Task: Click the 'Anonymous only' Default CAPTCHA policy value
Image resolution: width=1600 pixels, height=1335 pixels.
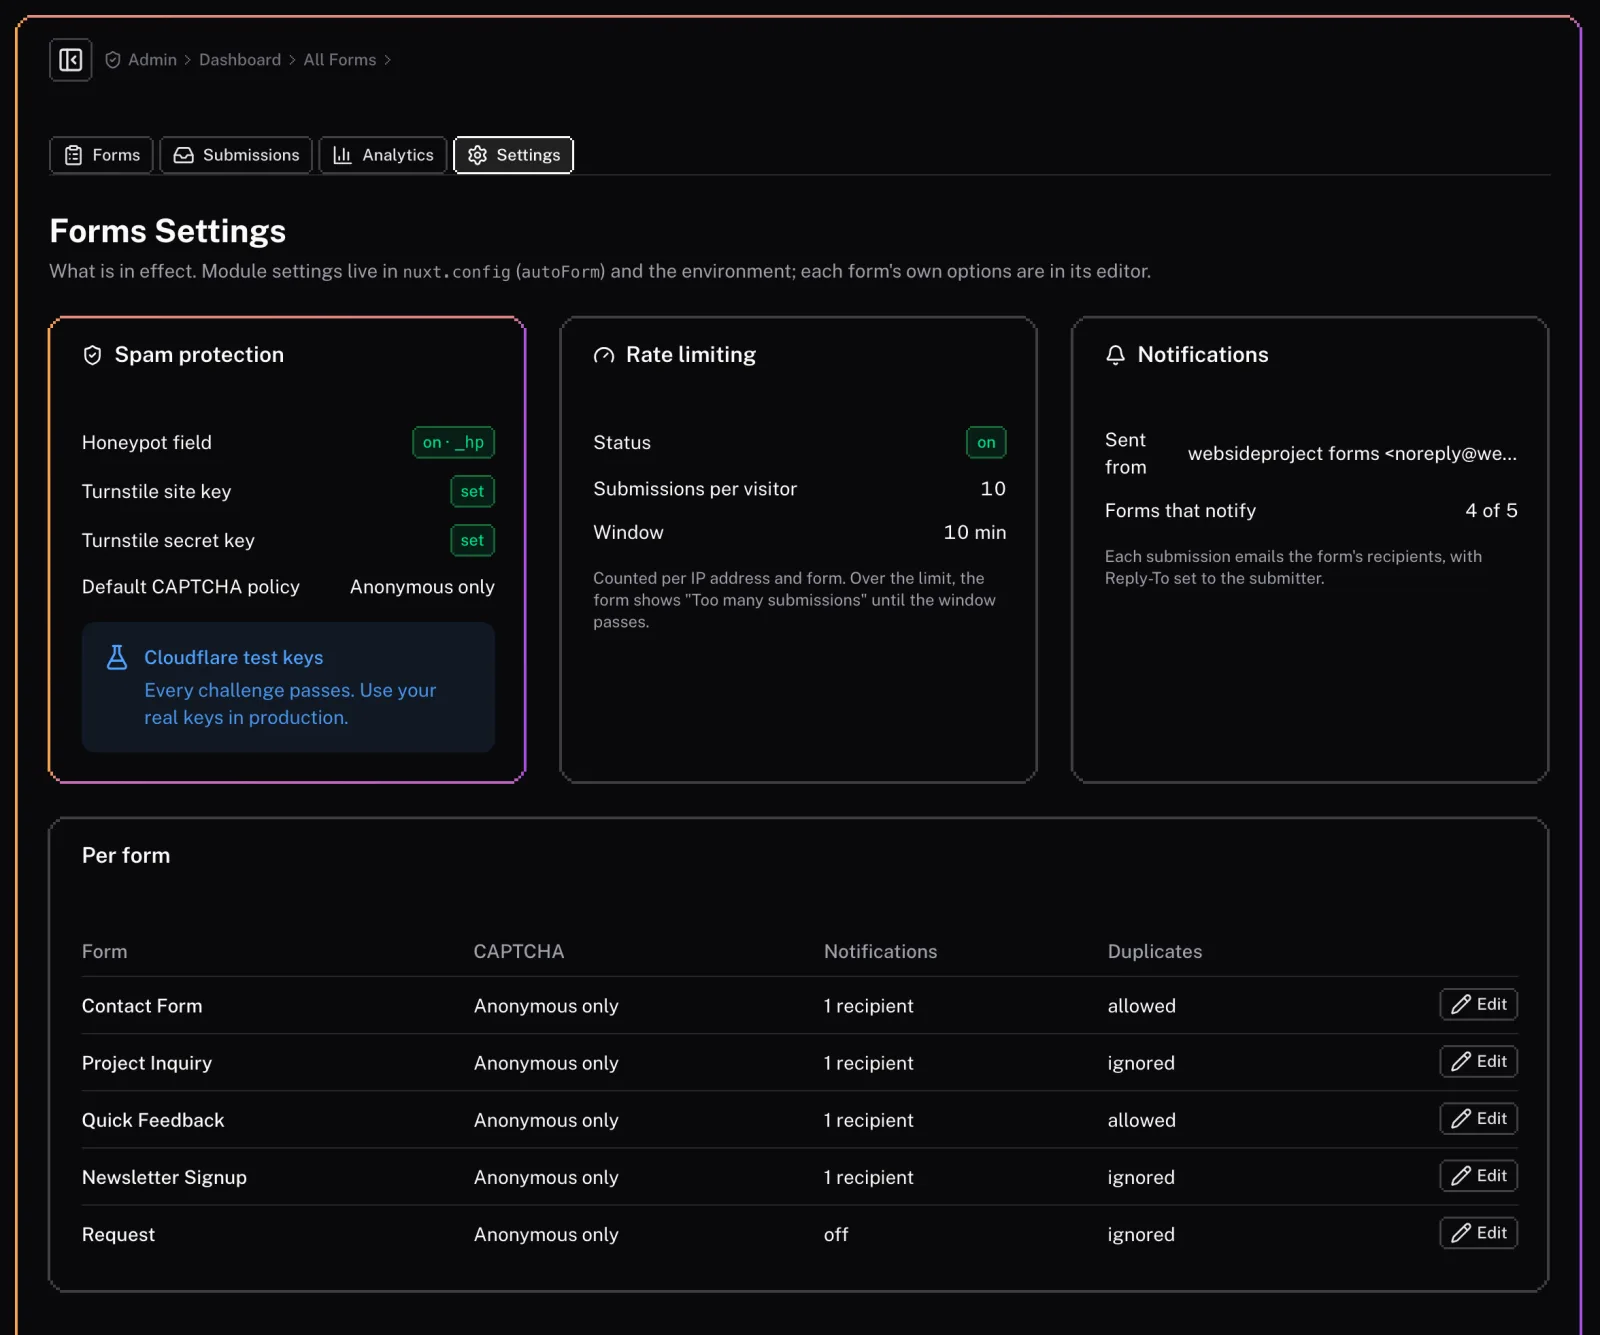Action: pos(422,587)
